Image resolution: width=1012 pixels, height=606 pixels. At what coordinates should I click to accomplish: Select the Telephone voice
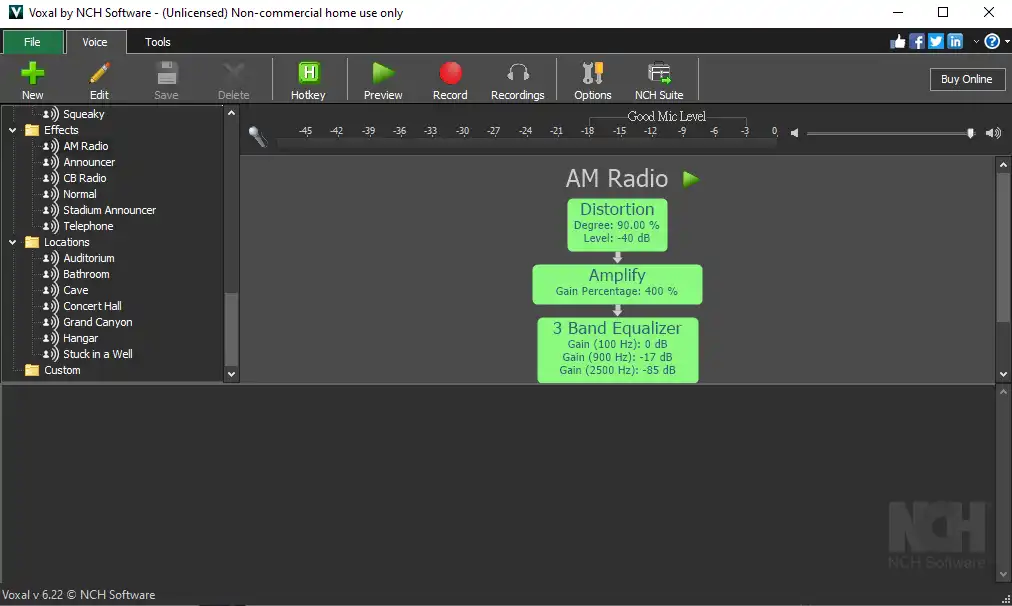[x=88, y=227]
